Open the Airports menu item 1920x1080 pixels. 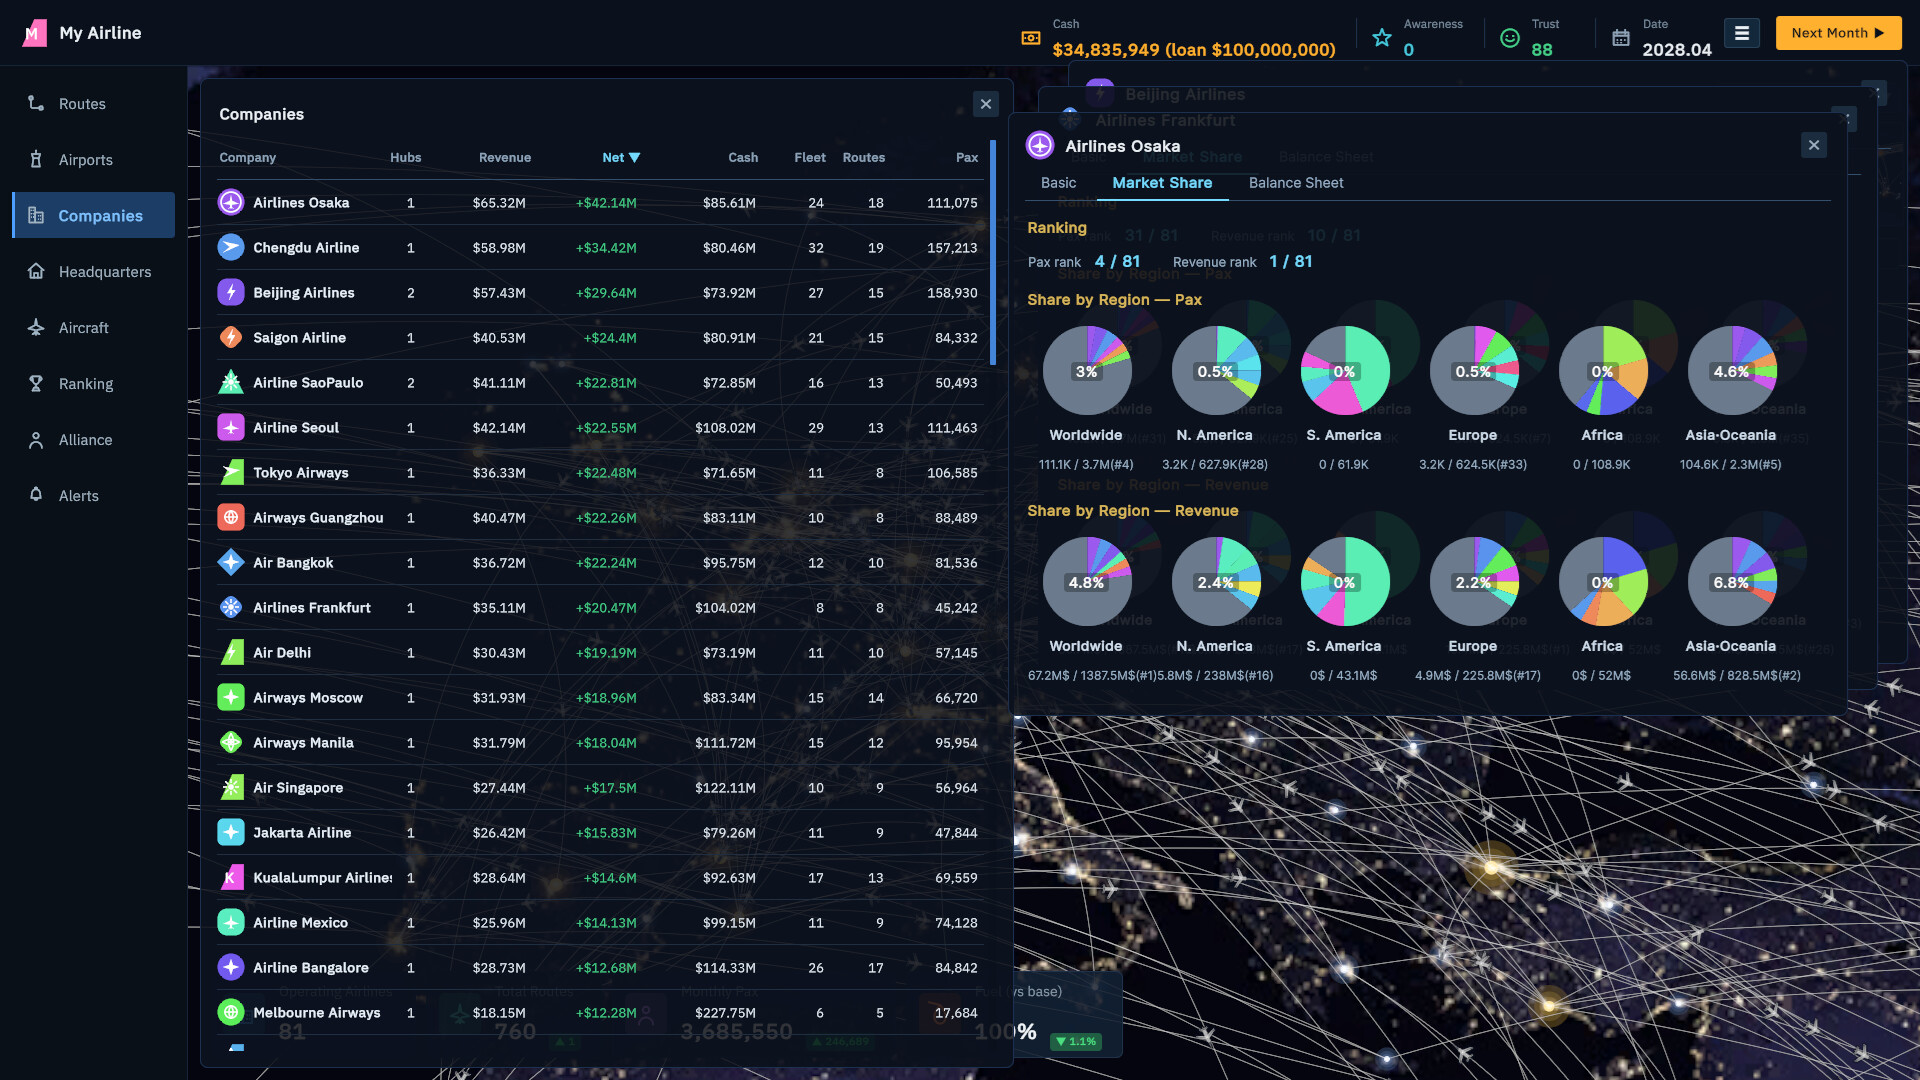coord(93,159)
